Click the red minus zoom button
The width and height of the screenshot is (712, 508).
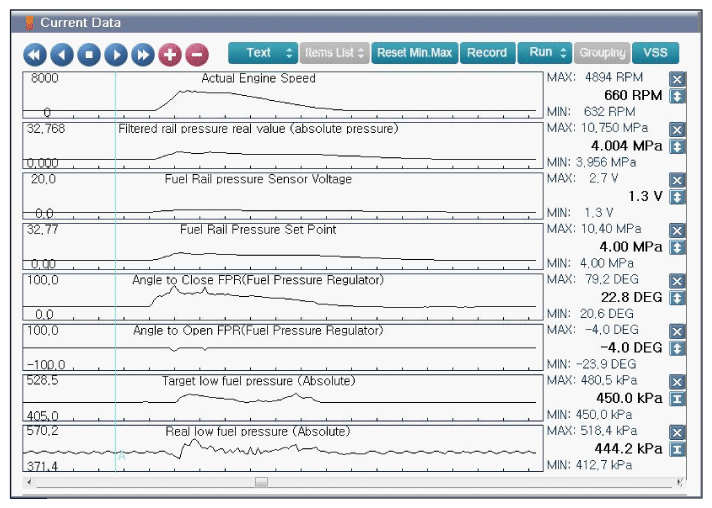[197, 55]
